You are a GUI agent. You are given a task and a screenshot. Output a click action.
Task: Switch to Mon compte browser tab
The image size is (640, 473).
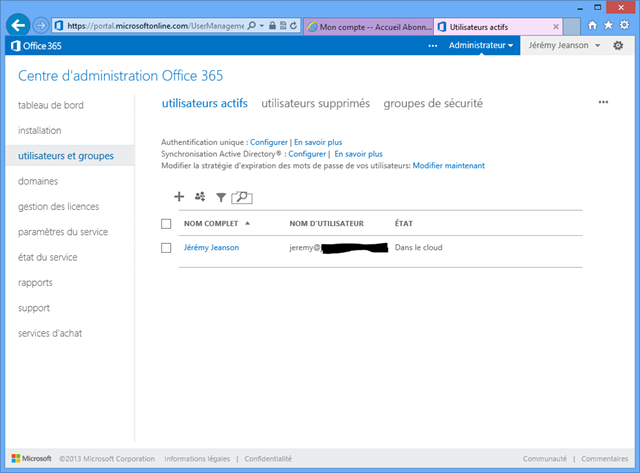369,27
